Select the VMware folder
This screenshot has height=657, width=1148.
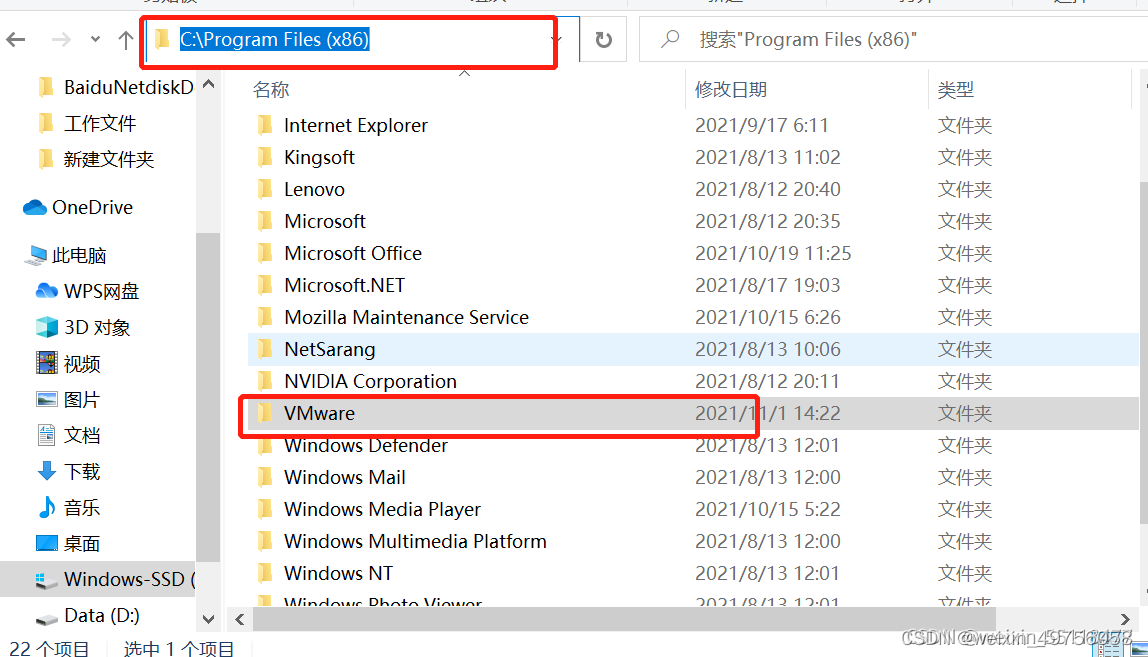pos(693,414)
